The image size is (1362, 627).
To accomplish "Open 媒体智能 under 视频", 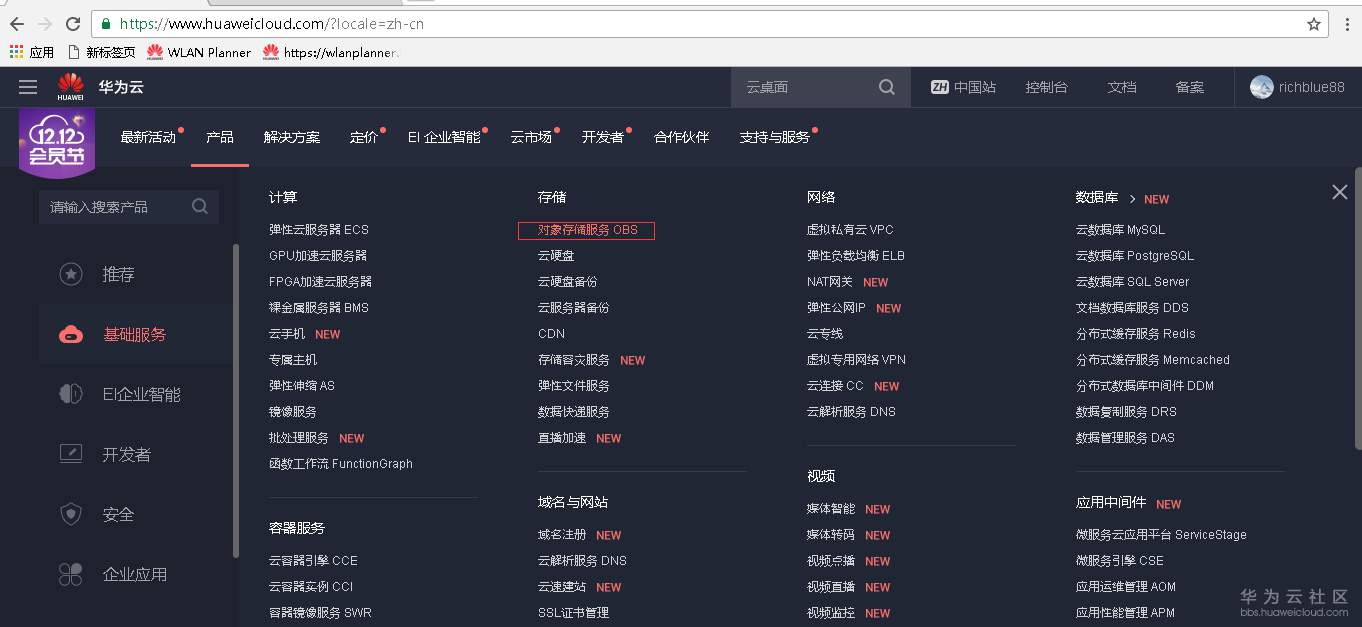I will tap(831, 508).
